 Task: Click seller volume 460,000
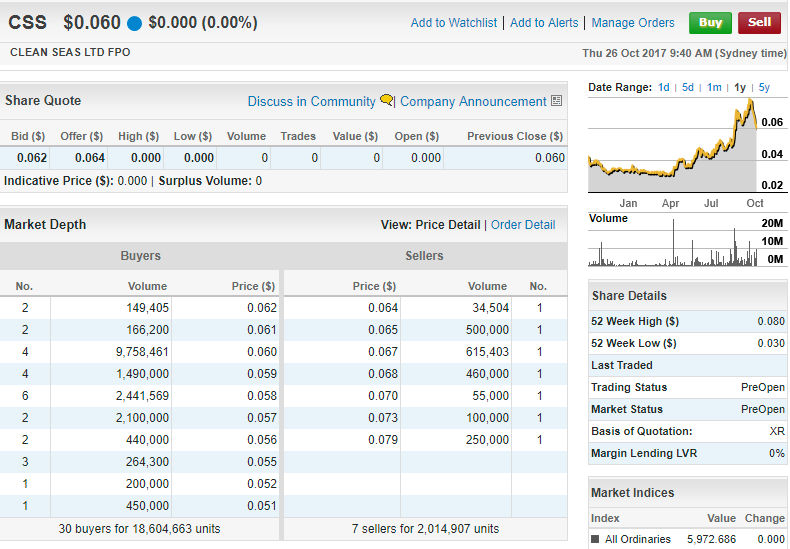(487, 374)
